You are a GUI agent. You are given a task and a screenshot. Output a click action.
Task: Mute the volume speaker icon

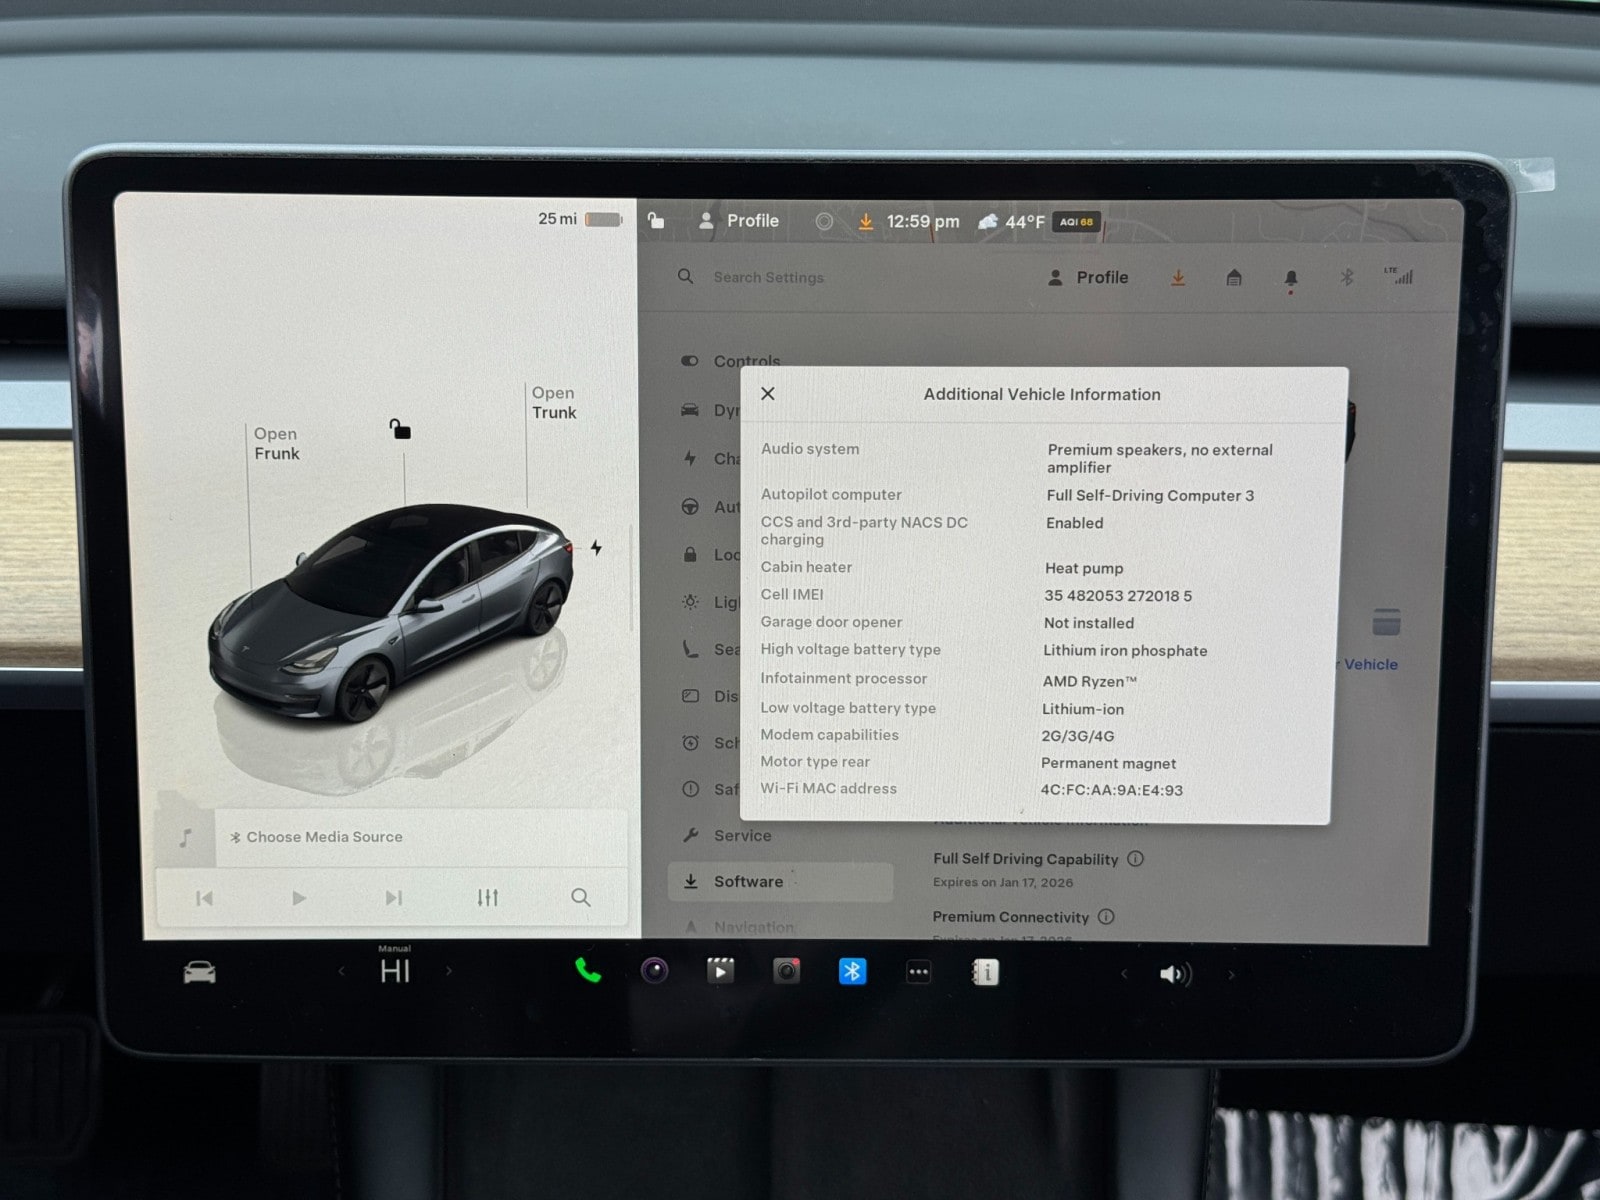(x=1175, y=974)
